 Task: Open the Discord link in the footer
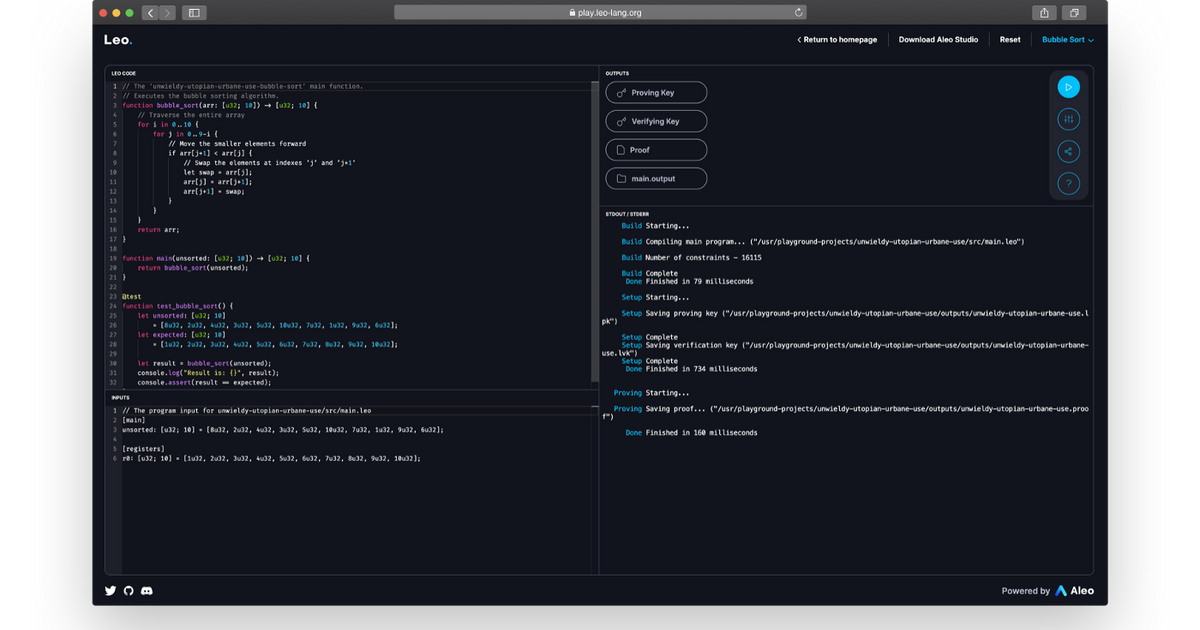147,591
